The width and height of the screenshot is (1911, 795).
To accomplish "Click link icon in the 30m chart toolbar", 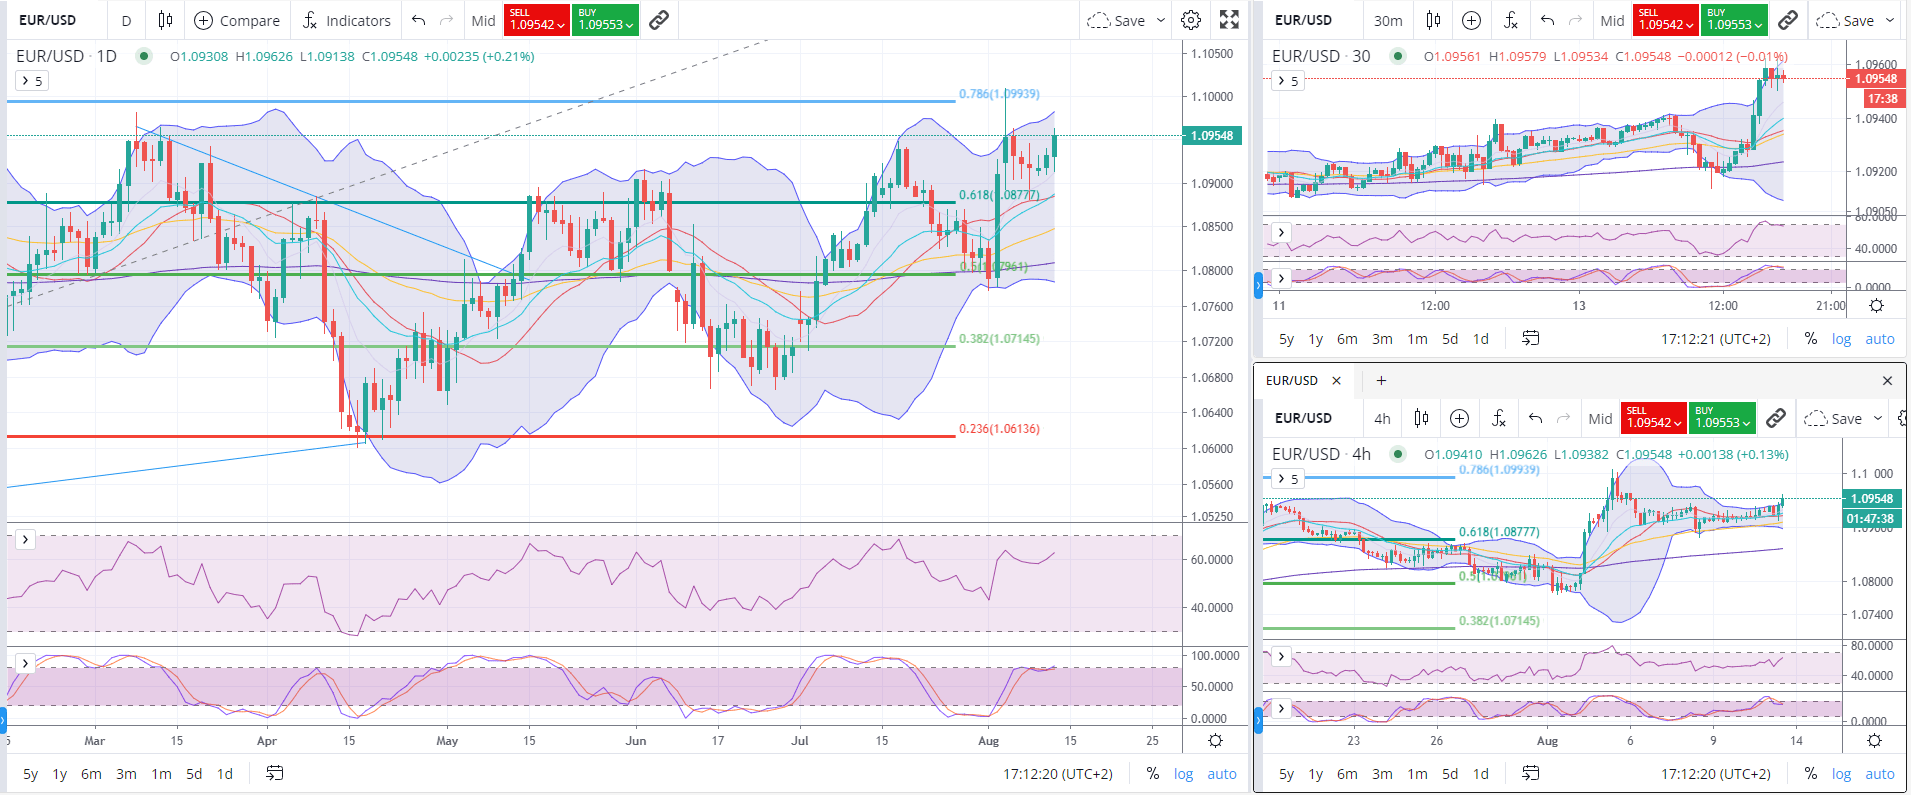I will coord(1788,20).
